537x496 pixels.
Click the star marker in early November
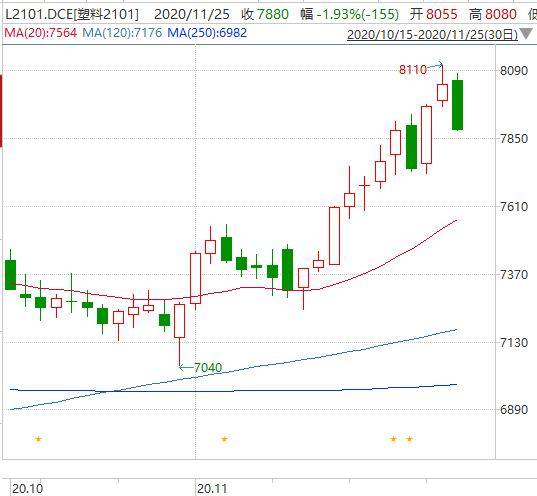224,439
